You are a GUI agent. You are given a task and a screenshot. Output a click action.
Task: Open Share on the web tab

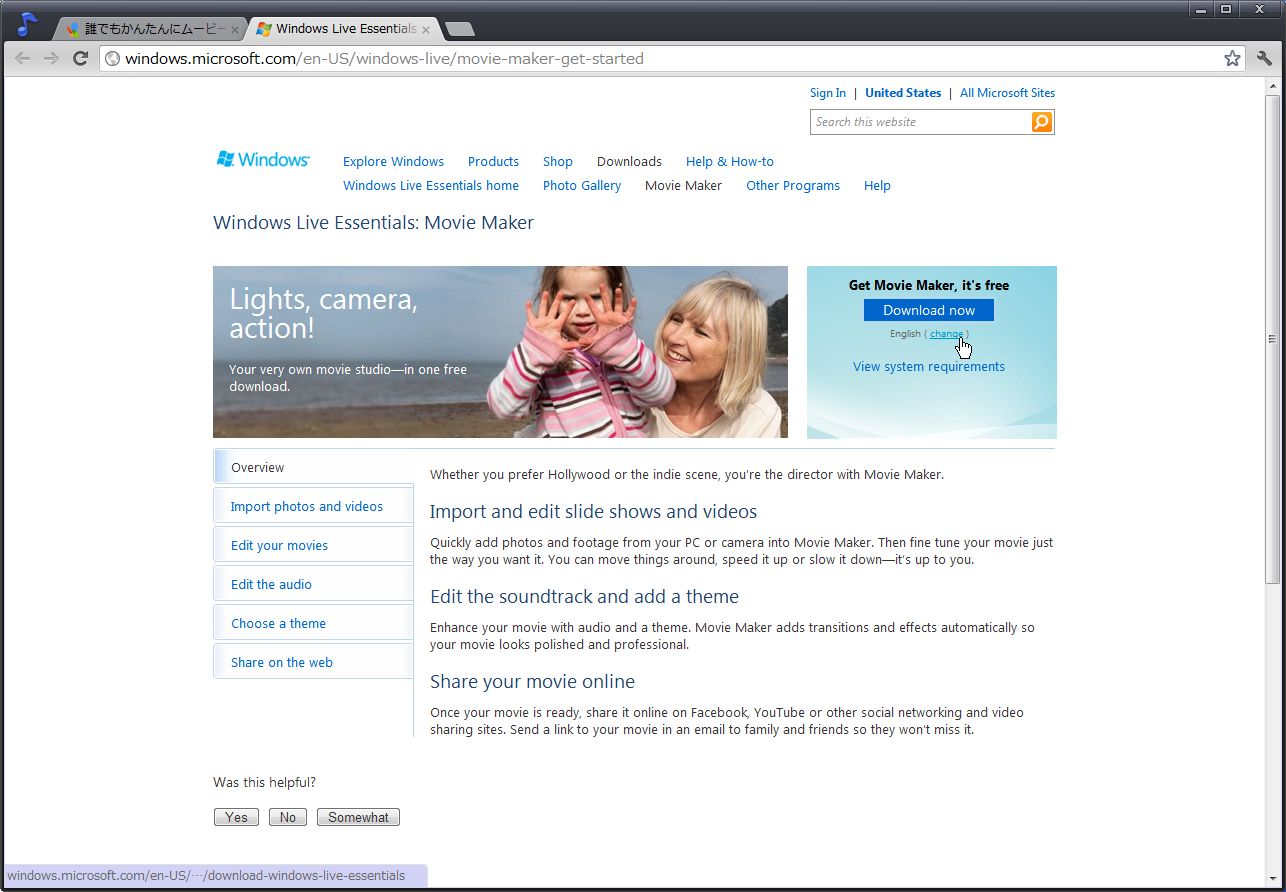pyautogui.click(x=313, y=662)
